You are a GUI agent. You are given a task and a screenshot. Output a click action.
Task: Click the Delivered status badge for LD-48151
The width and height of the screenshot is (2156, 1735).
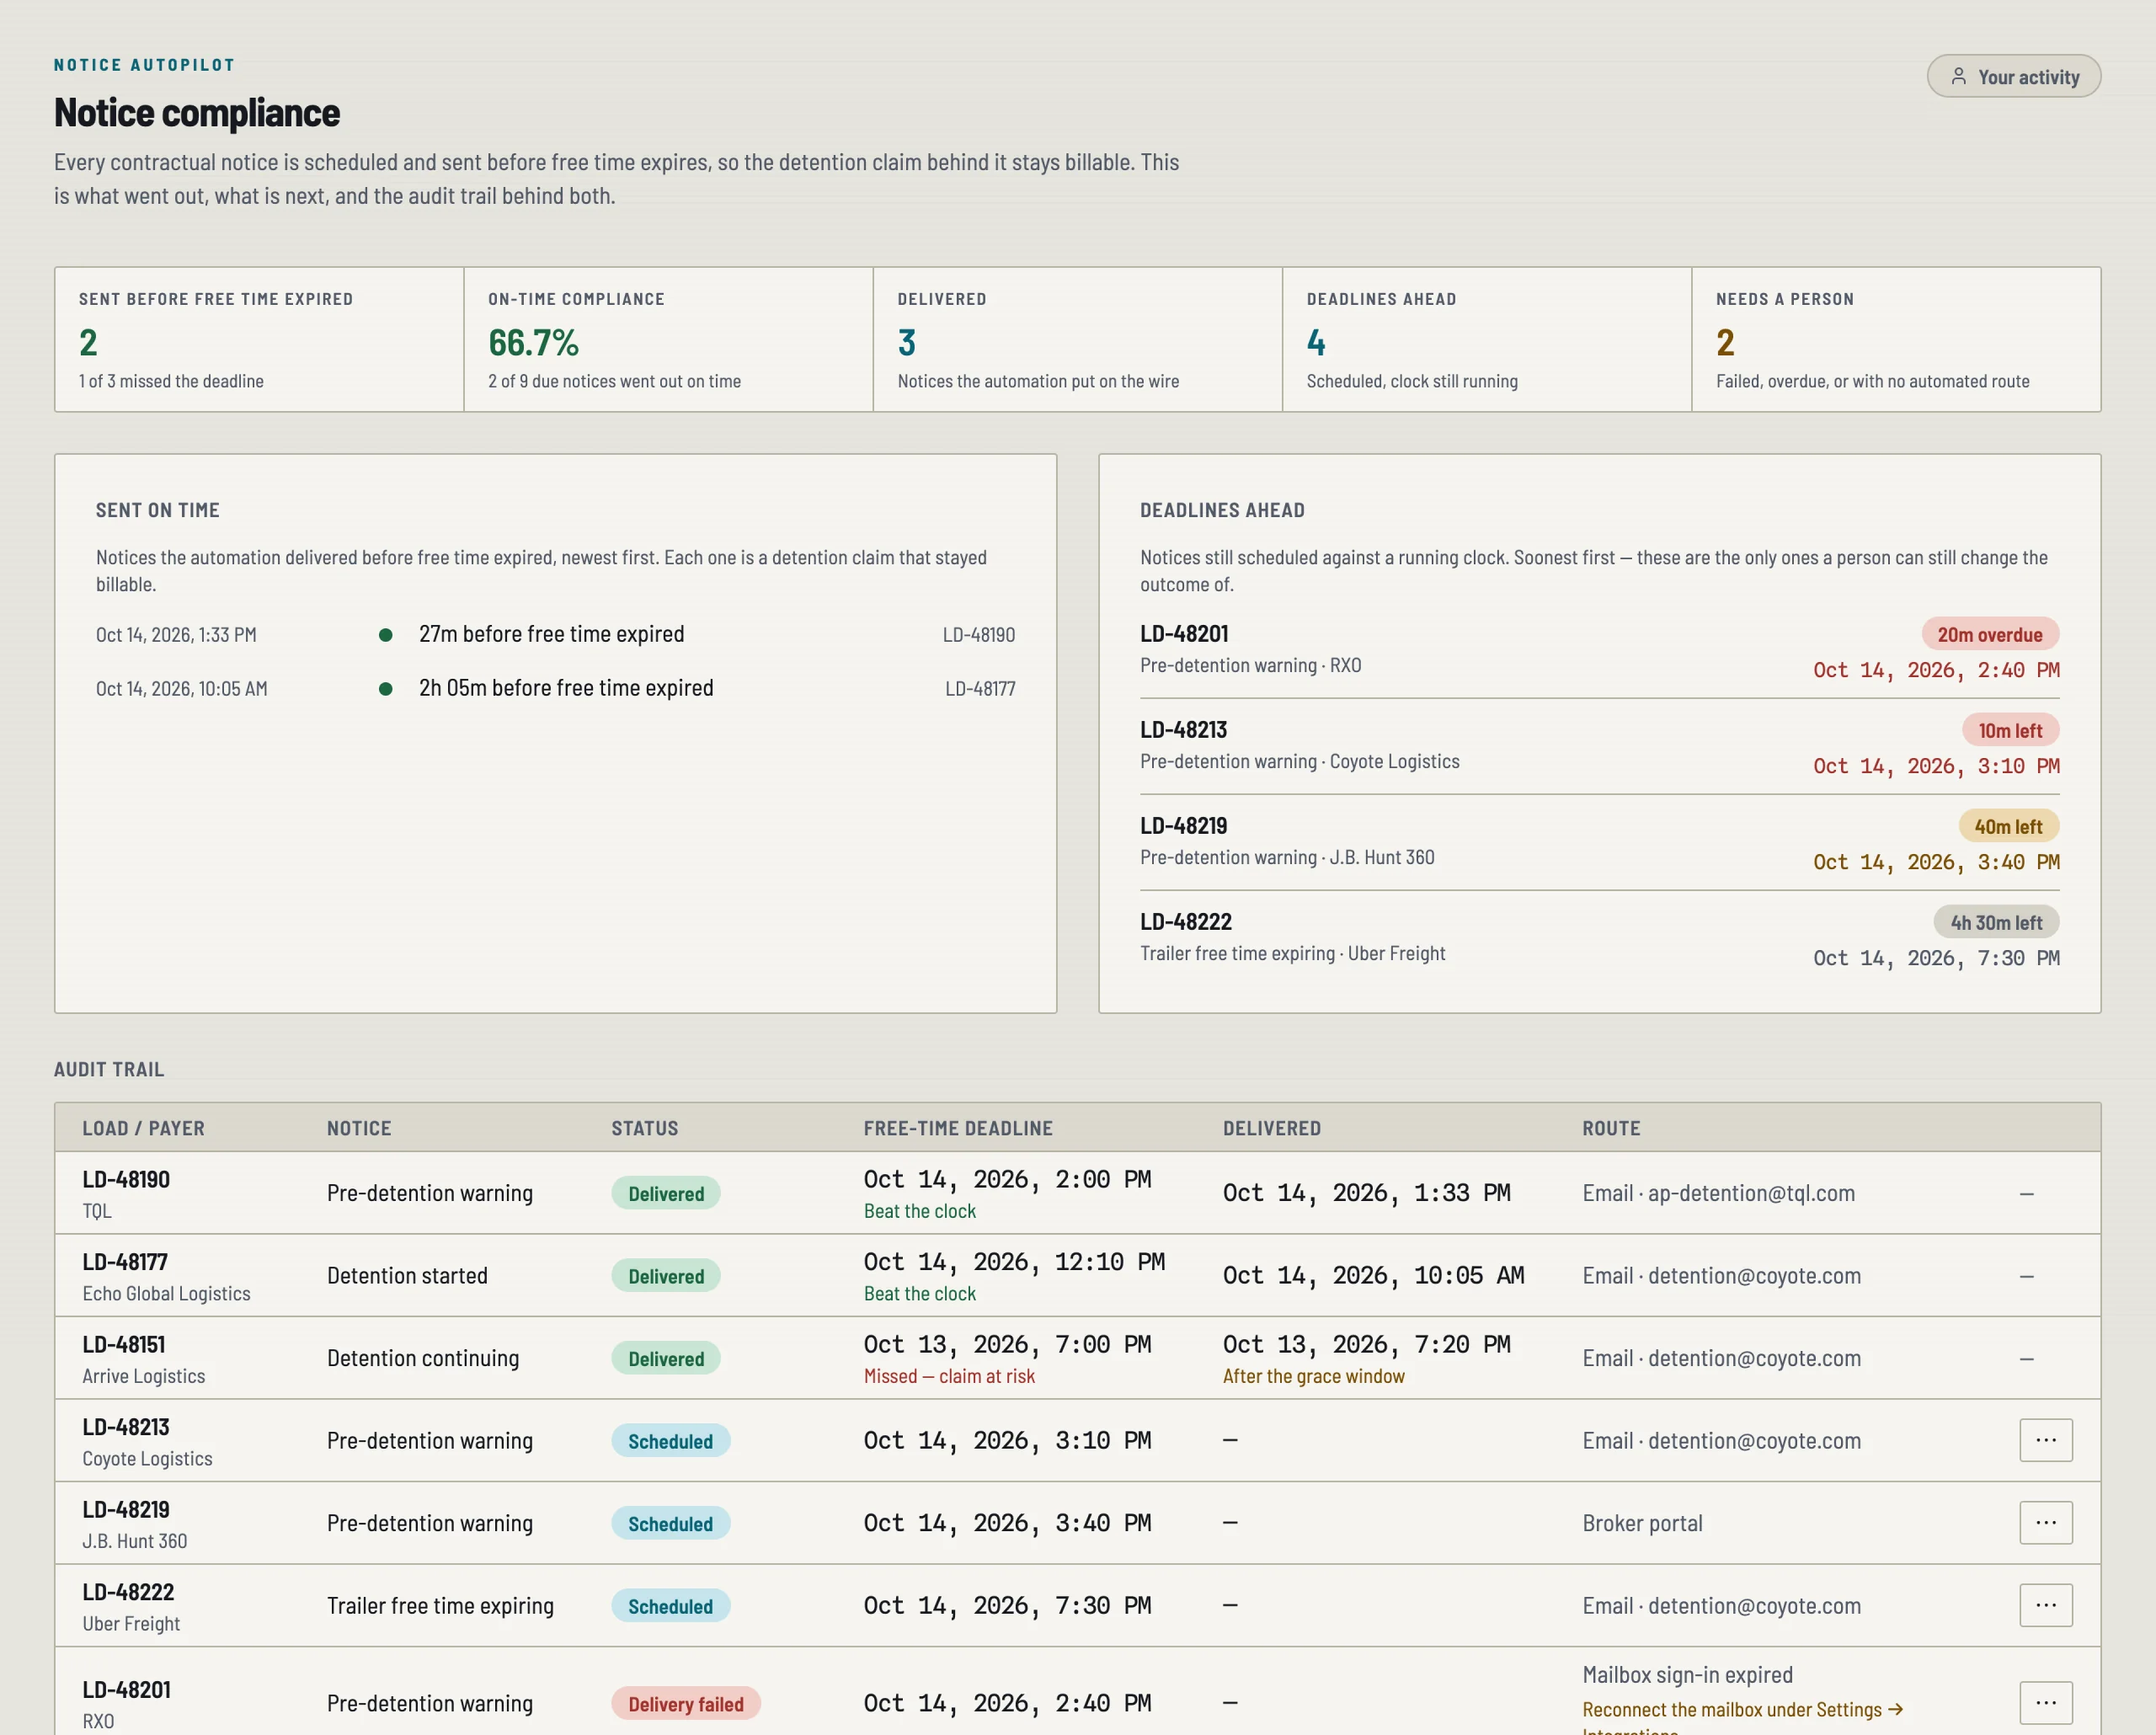coord(666,1358)
